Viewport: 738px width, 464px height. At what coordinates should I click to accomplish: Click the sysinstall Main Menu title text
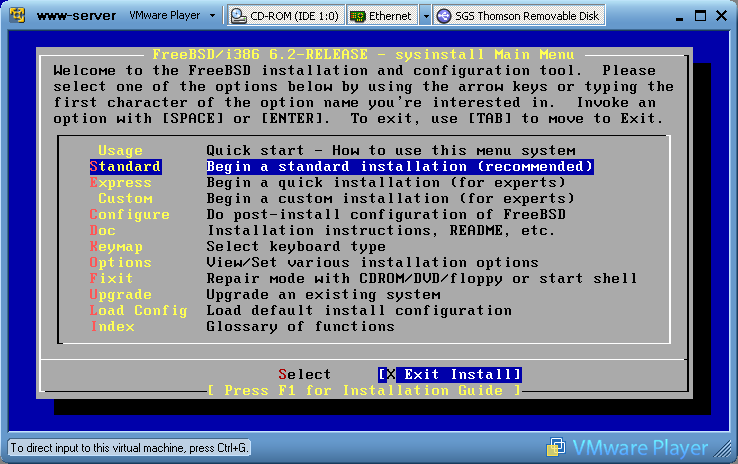[363, 55]
